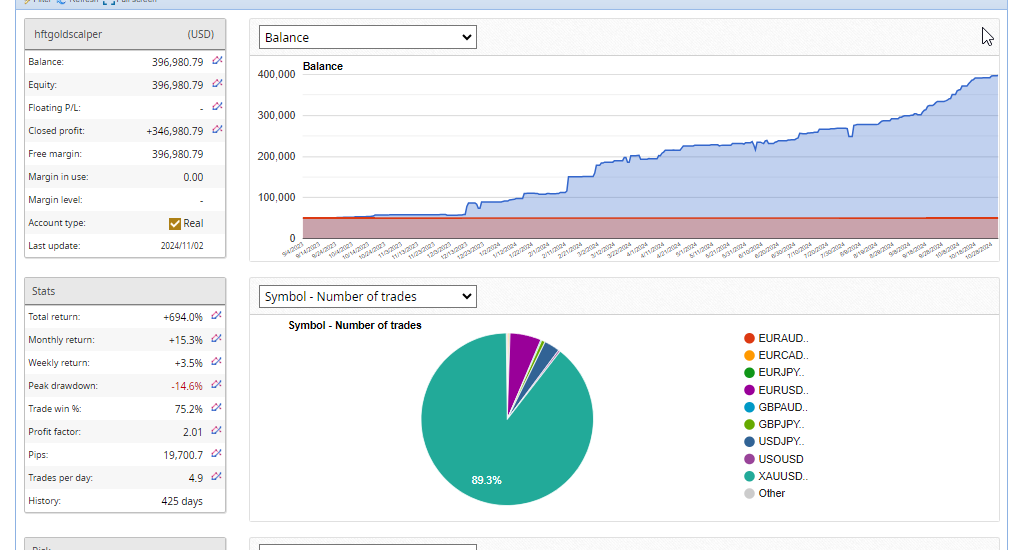Click the chart icon for Trade win %
Viewport: 1036px width, 550px height.
pos(217,409)
